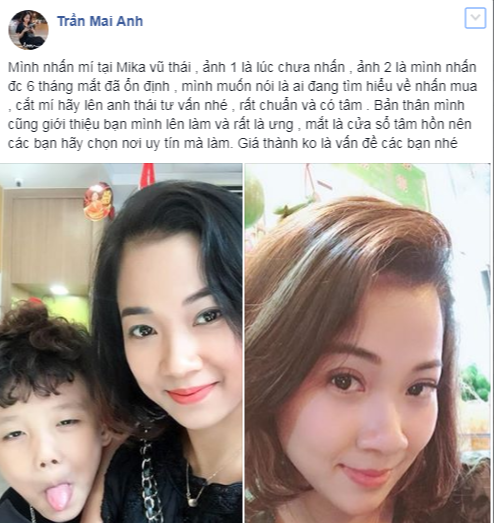Screen dimensions: 494x523
Task: Click the glowing ceiling light in left photo
Action: [59, 290]
